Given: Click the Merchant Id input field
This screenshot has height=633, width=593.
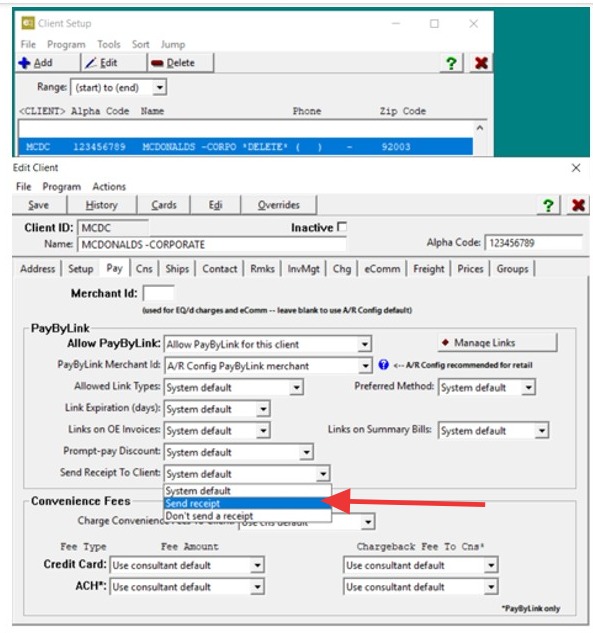Looking at the screenshot, I should [158, 293].
